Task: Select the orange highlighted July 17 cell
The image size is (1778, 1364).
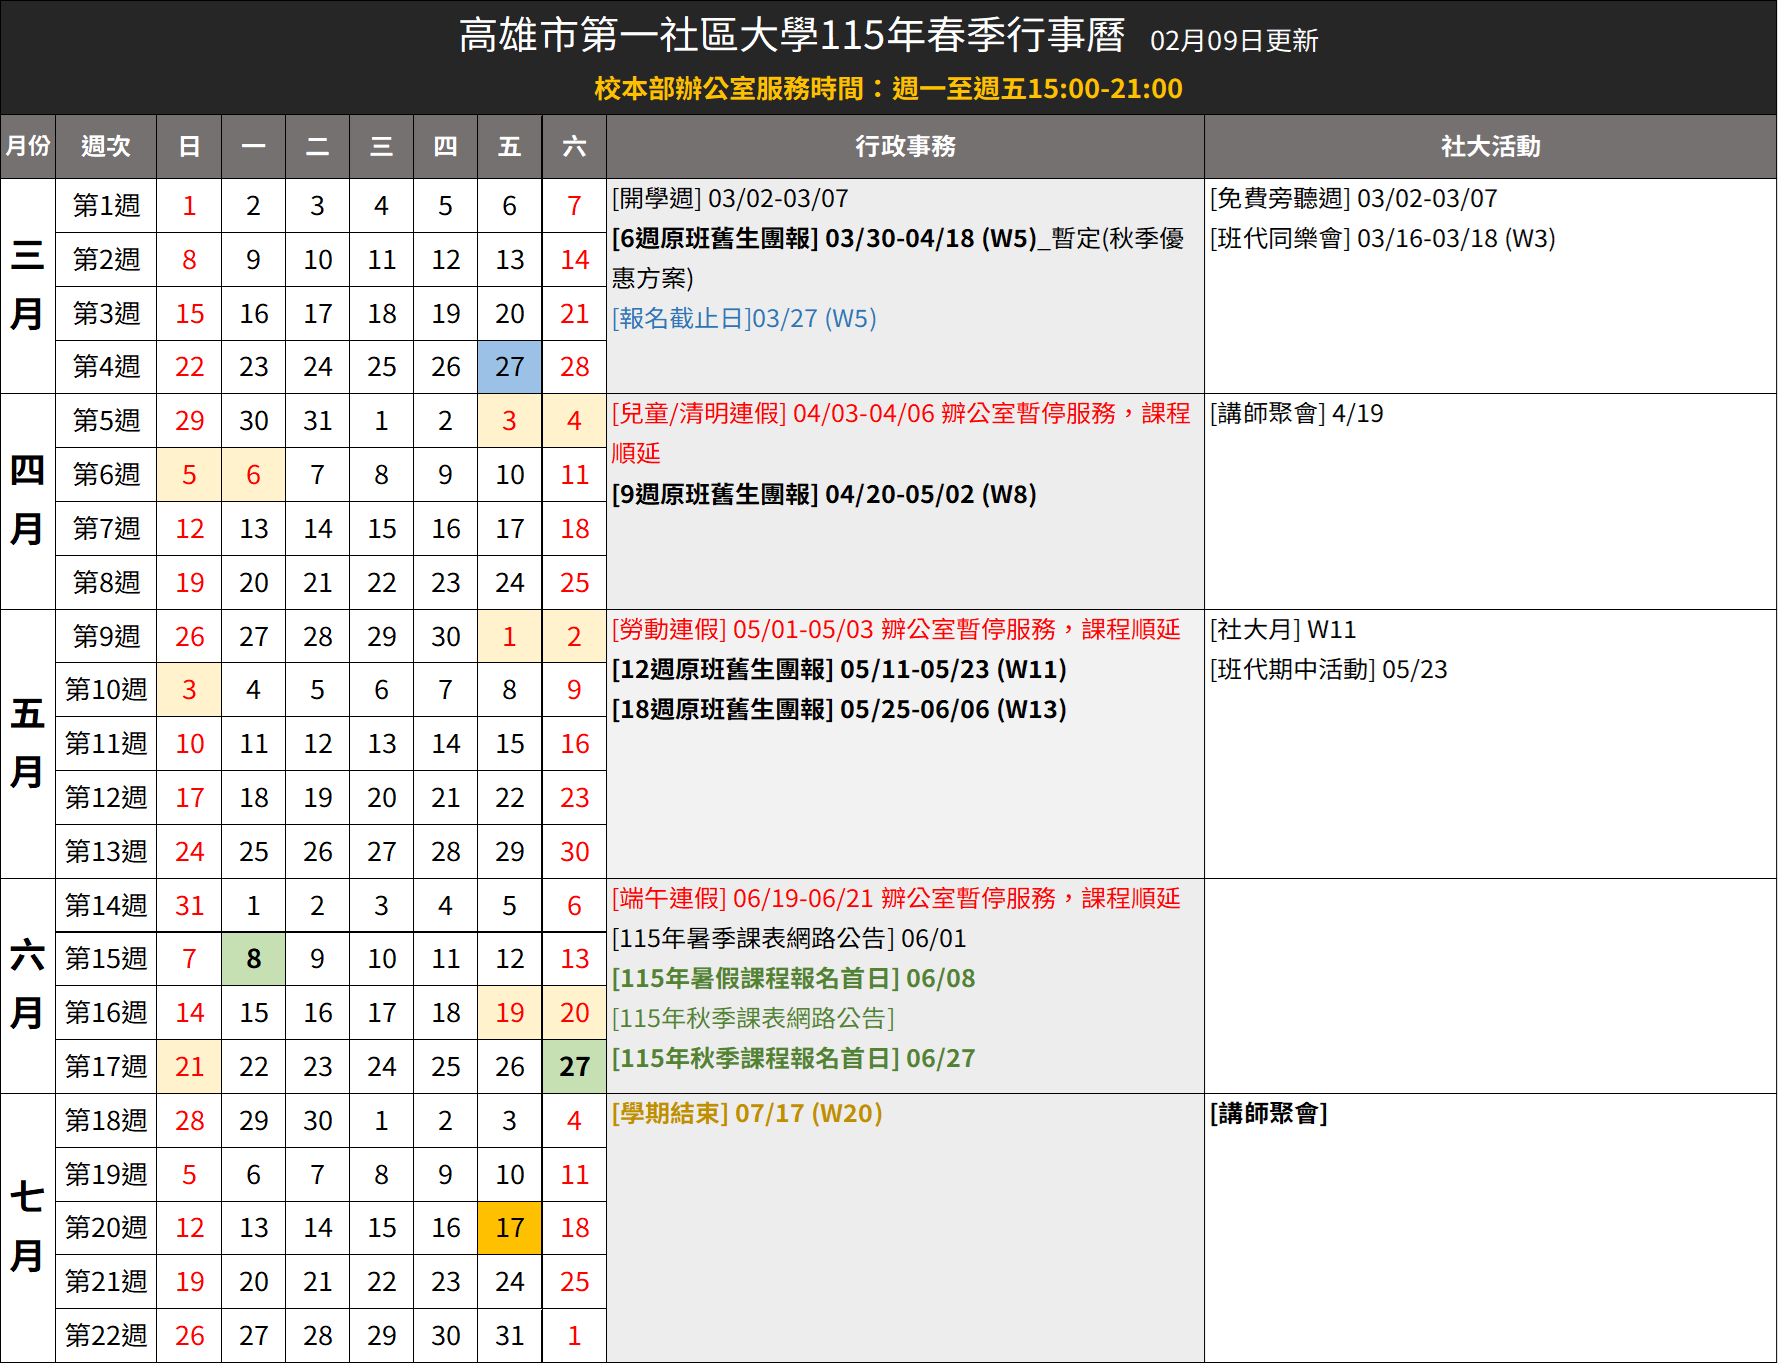Action: click(509, 1228)
